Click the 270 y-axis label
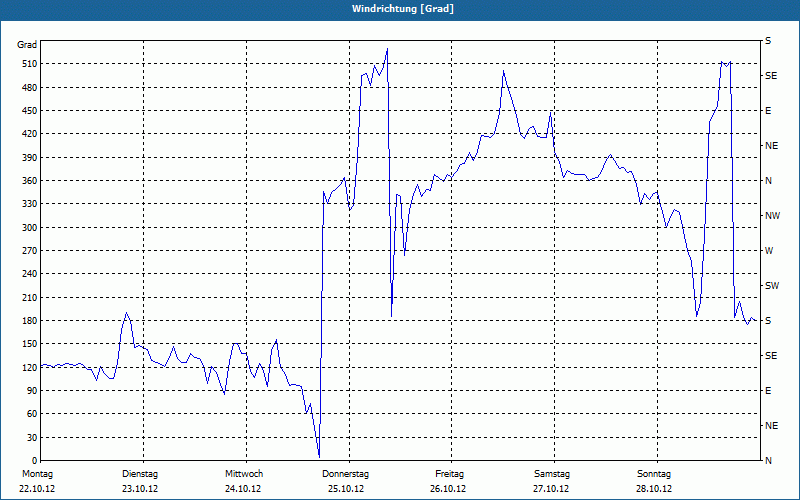The width and height of the screenshot is (800, 500). (x=29, y=251)
